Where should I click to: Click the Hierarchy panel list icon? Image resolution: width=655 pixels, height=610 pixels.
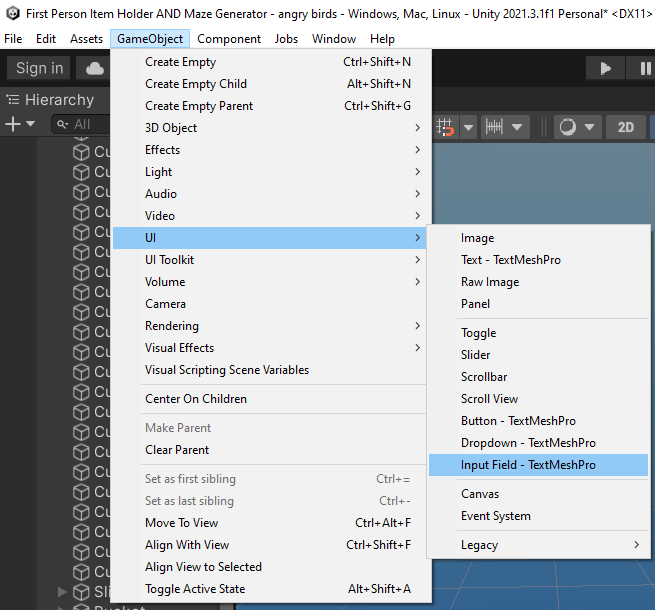click(13, 100)
